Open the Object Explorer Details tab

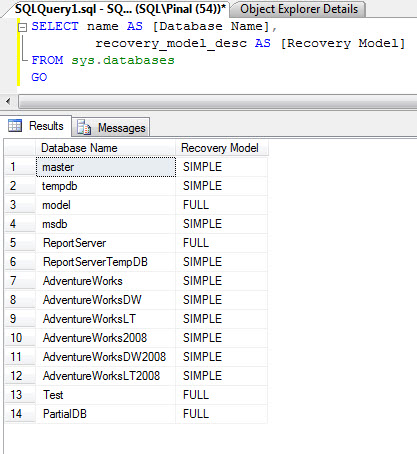point(299,9)
